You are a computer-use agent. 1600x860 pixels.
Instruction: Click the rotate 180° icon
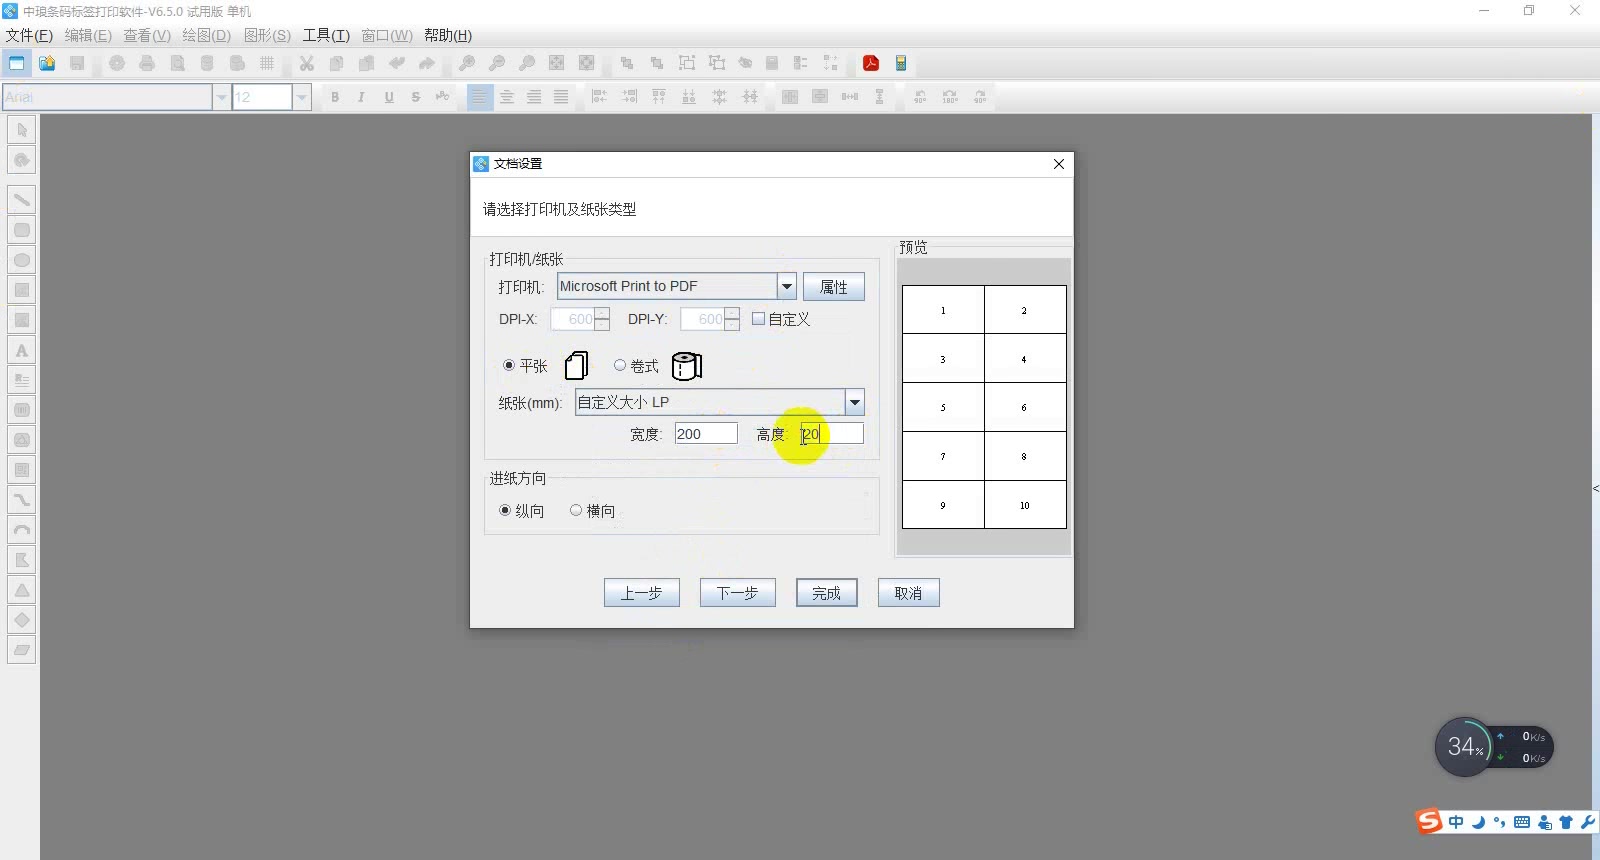[950, 97]
